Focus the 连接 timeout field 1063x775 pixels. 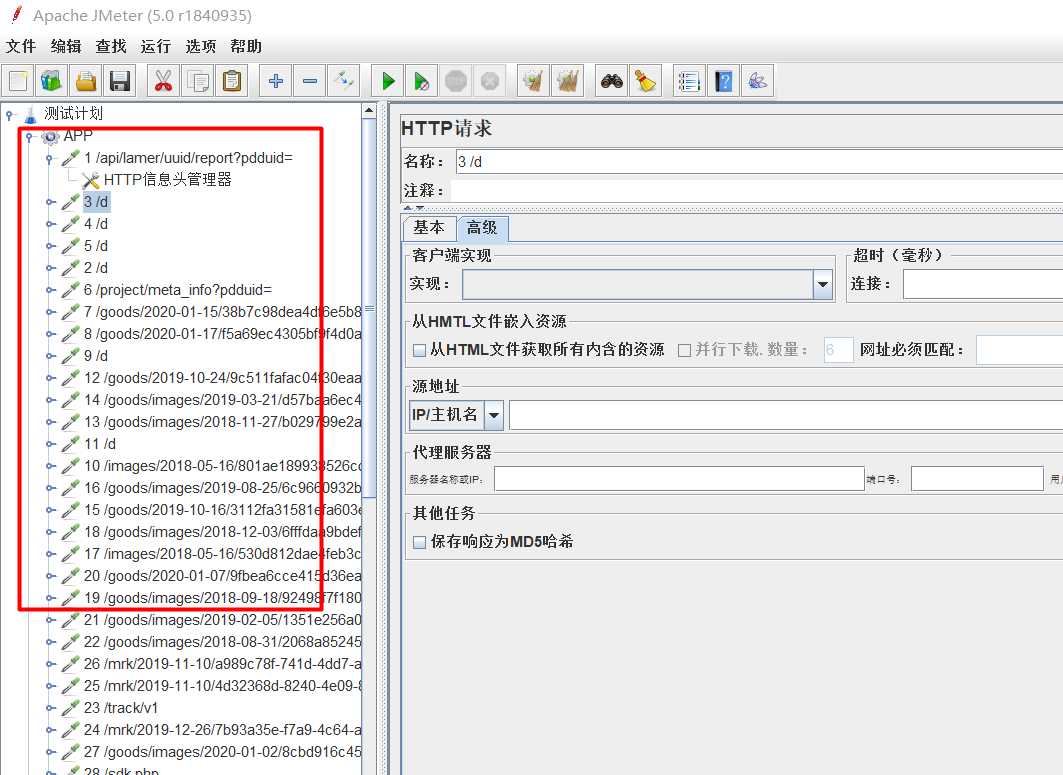click(x=983, y=285)
